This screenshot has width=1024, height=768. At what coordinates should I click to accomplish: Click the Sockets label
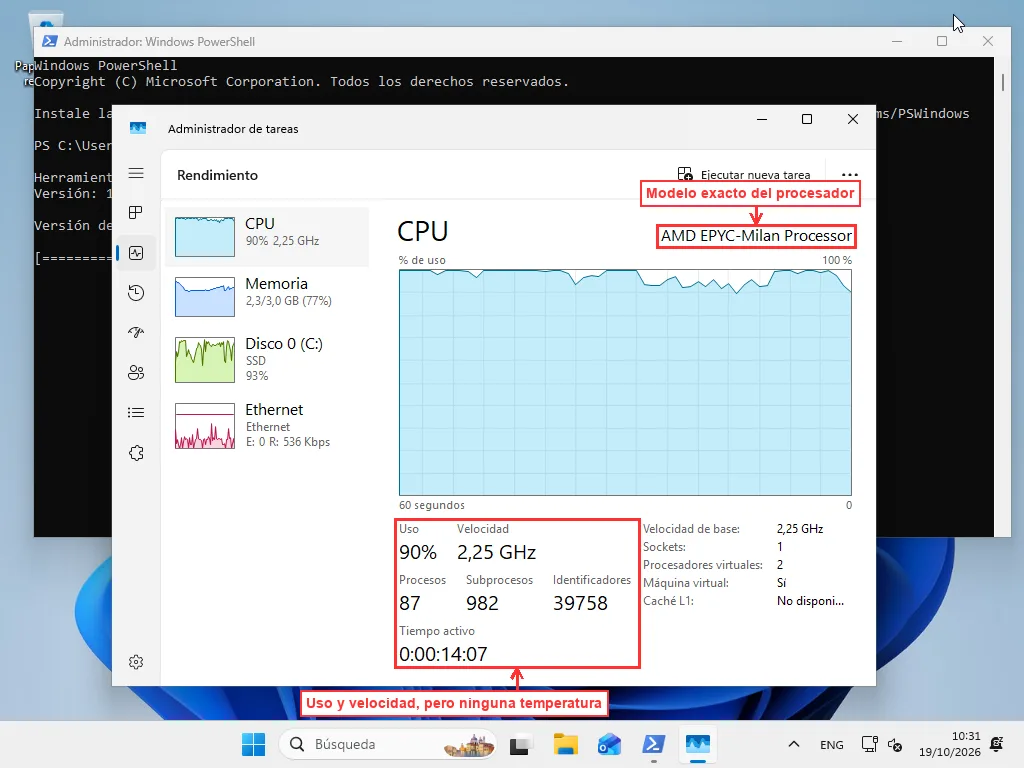coord(664,547)
